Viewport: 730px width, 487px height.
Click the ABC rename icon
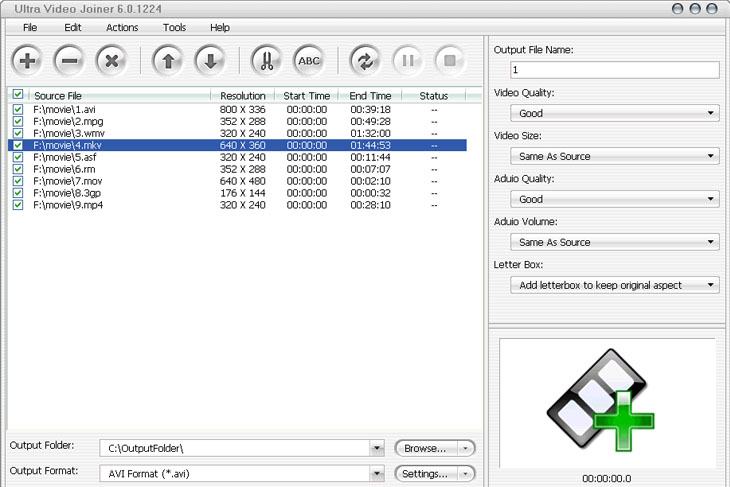click(309, 61)
